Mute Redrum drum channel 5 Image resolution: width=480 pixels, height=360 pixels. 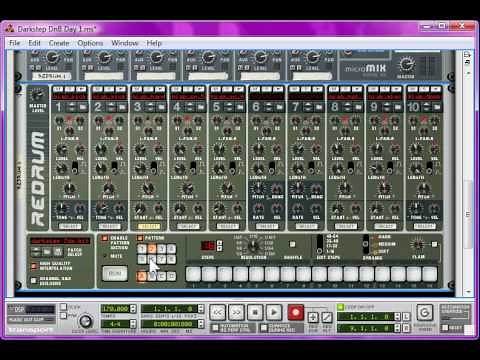(215, 89)
